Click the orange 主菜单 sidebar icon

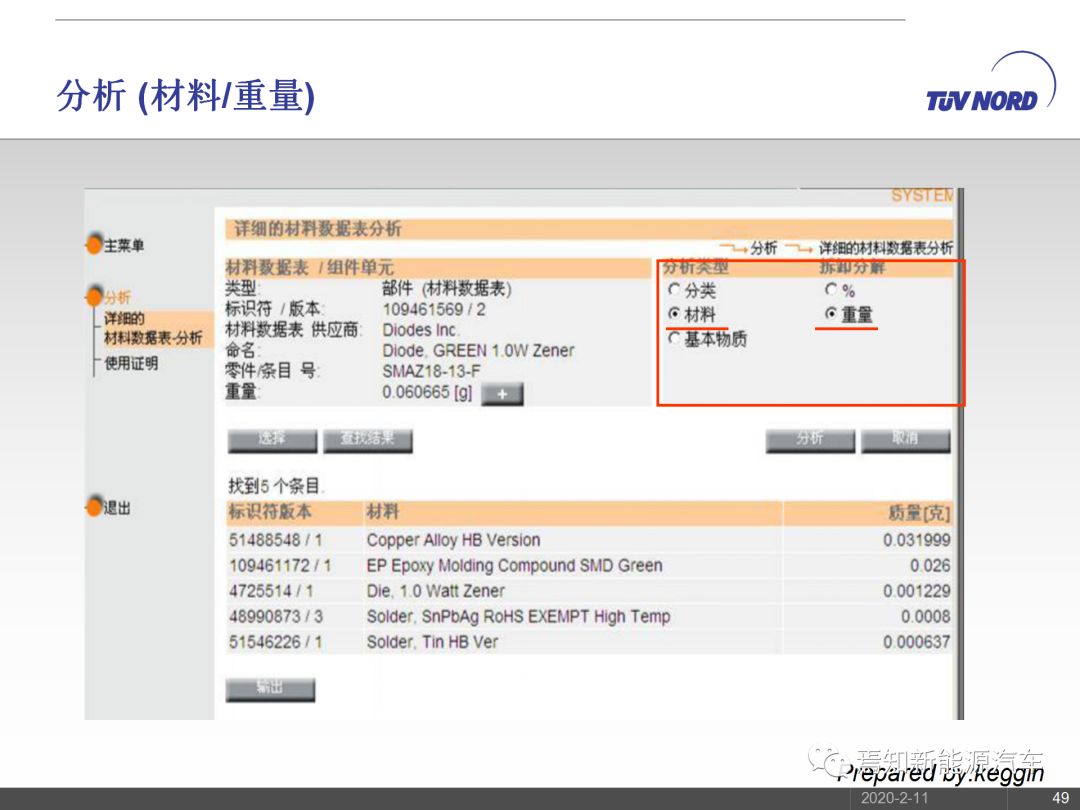[x=94, y=244]
